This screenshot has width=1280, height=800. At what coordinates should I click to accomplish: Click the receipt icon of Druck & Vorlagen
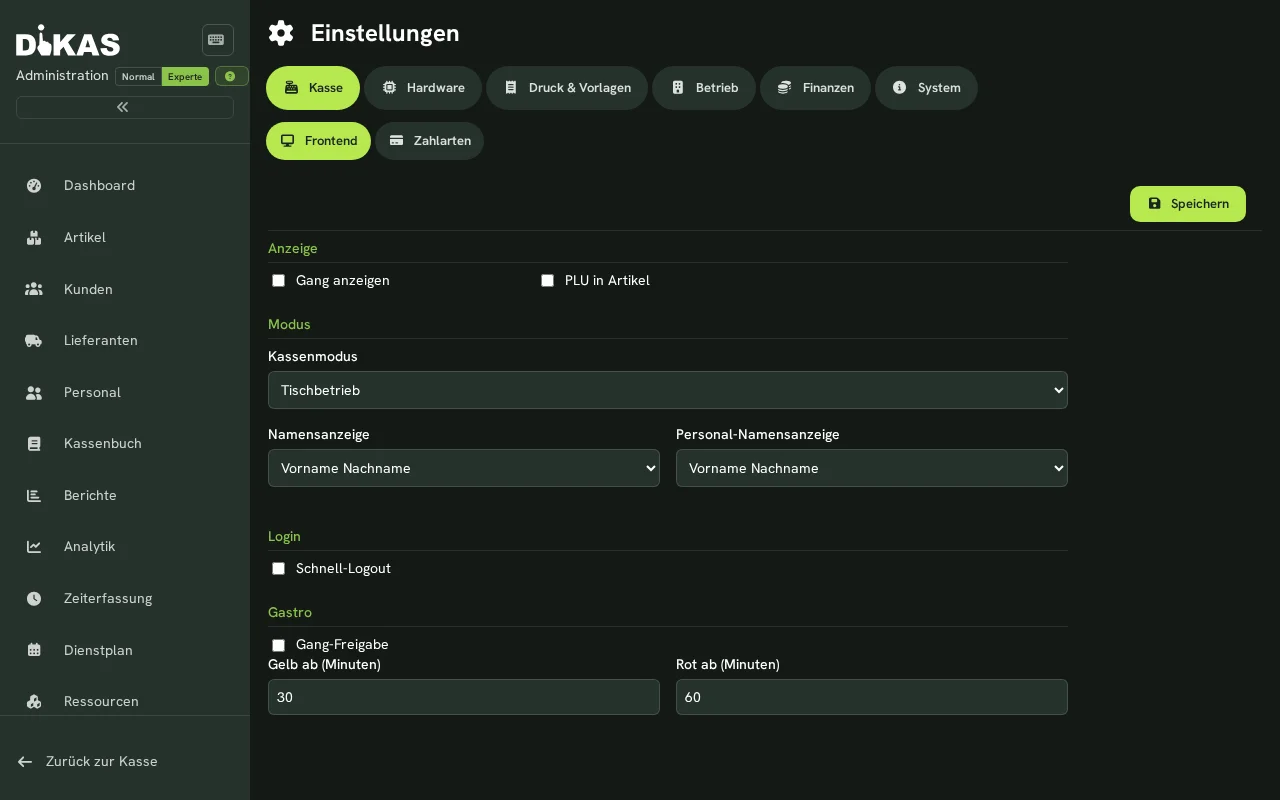coord(511,88)
